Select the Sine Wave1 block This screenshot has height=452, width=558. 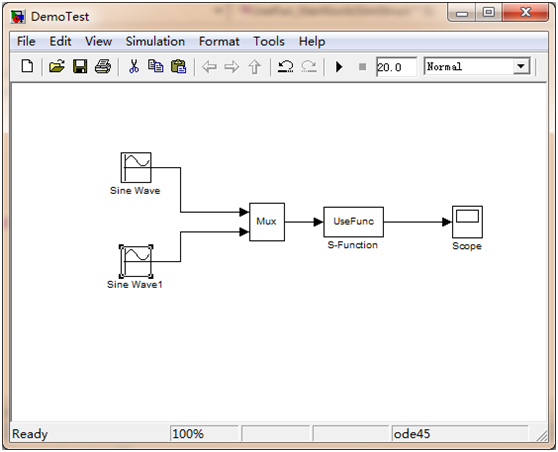(136, 261)
